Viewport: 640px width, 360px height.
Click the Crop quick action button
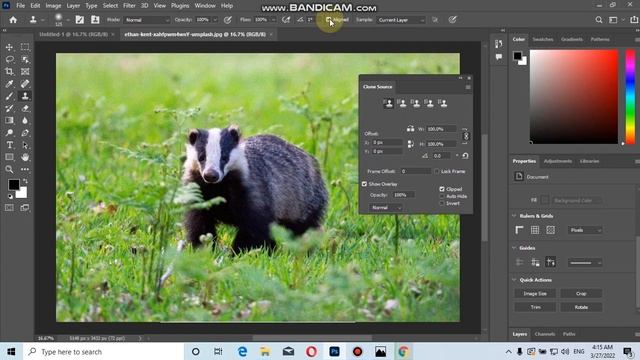[x=581, y=293]
